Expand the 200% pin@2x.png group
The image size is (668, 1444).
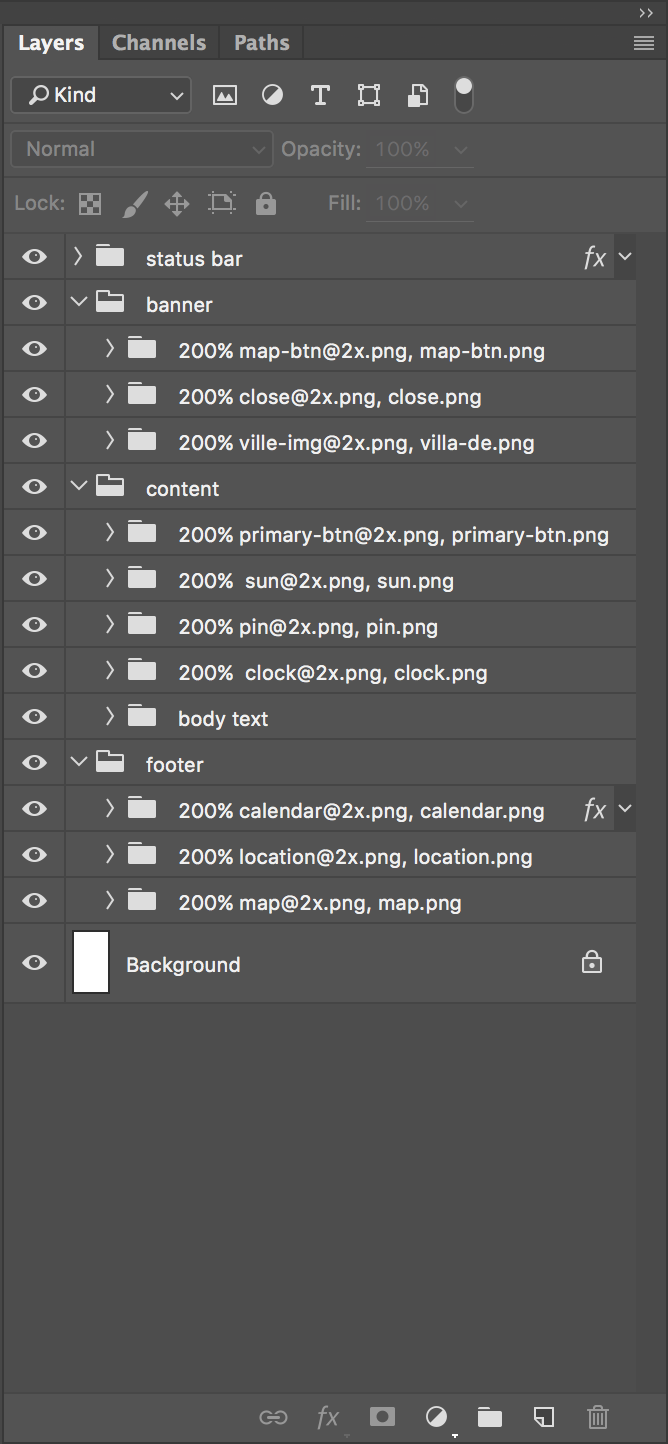[x=111, y=625]
